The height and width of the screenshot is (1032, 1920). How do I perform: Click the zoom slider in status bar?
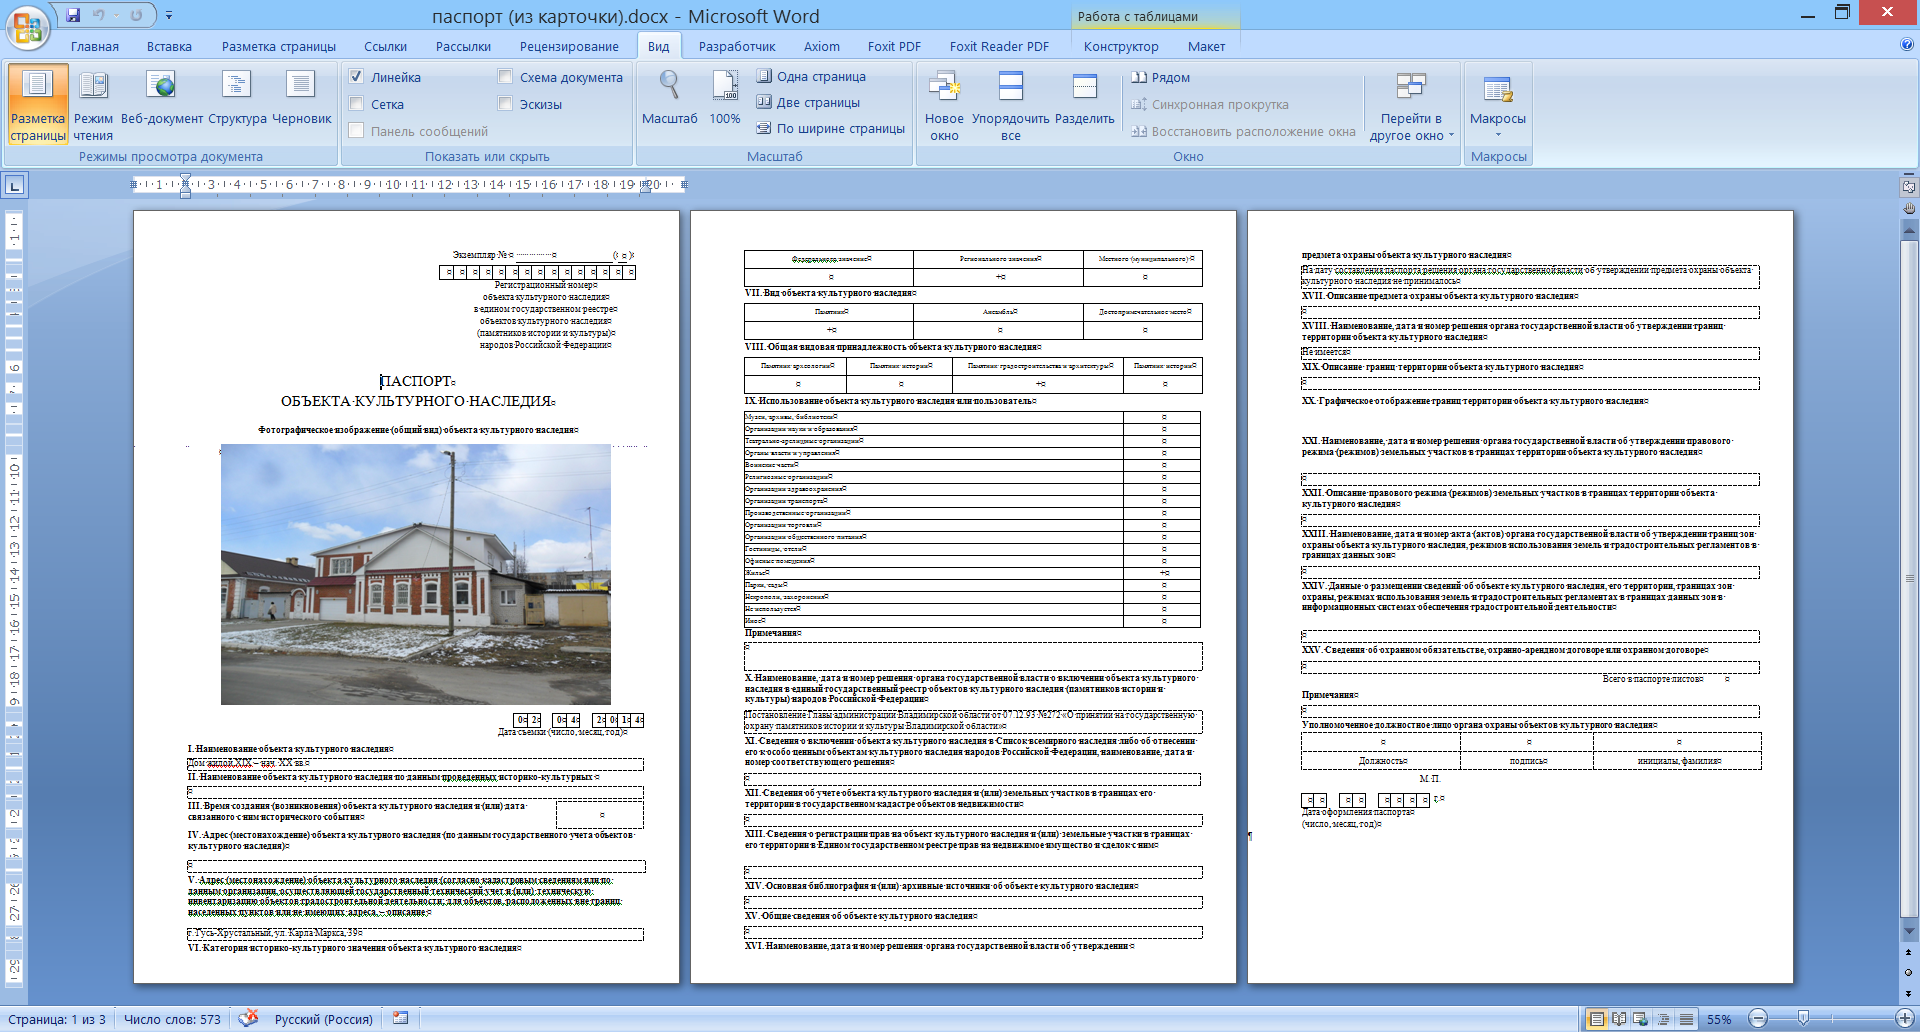pos(1803,1019)
